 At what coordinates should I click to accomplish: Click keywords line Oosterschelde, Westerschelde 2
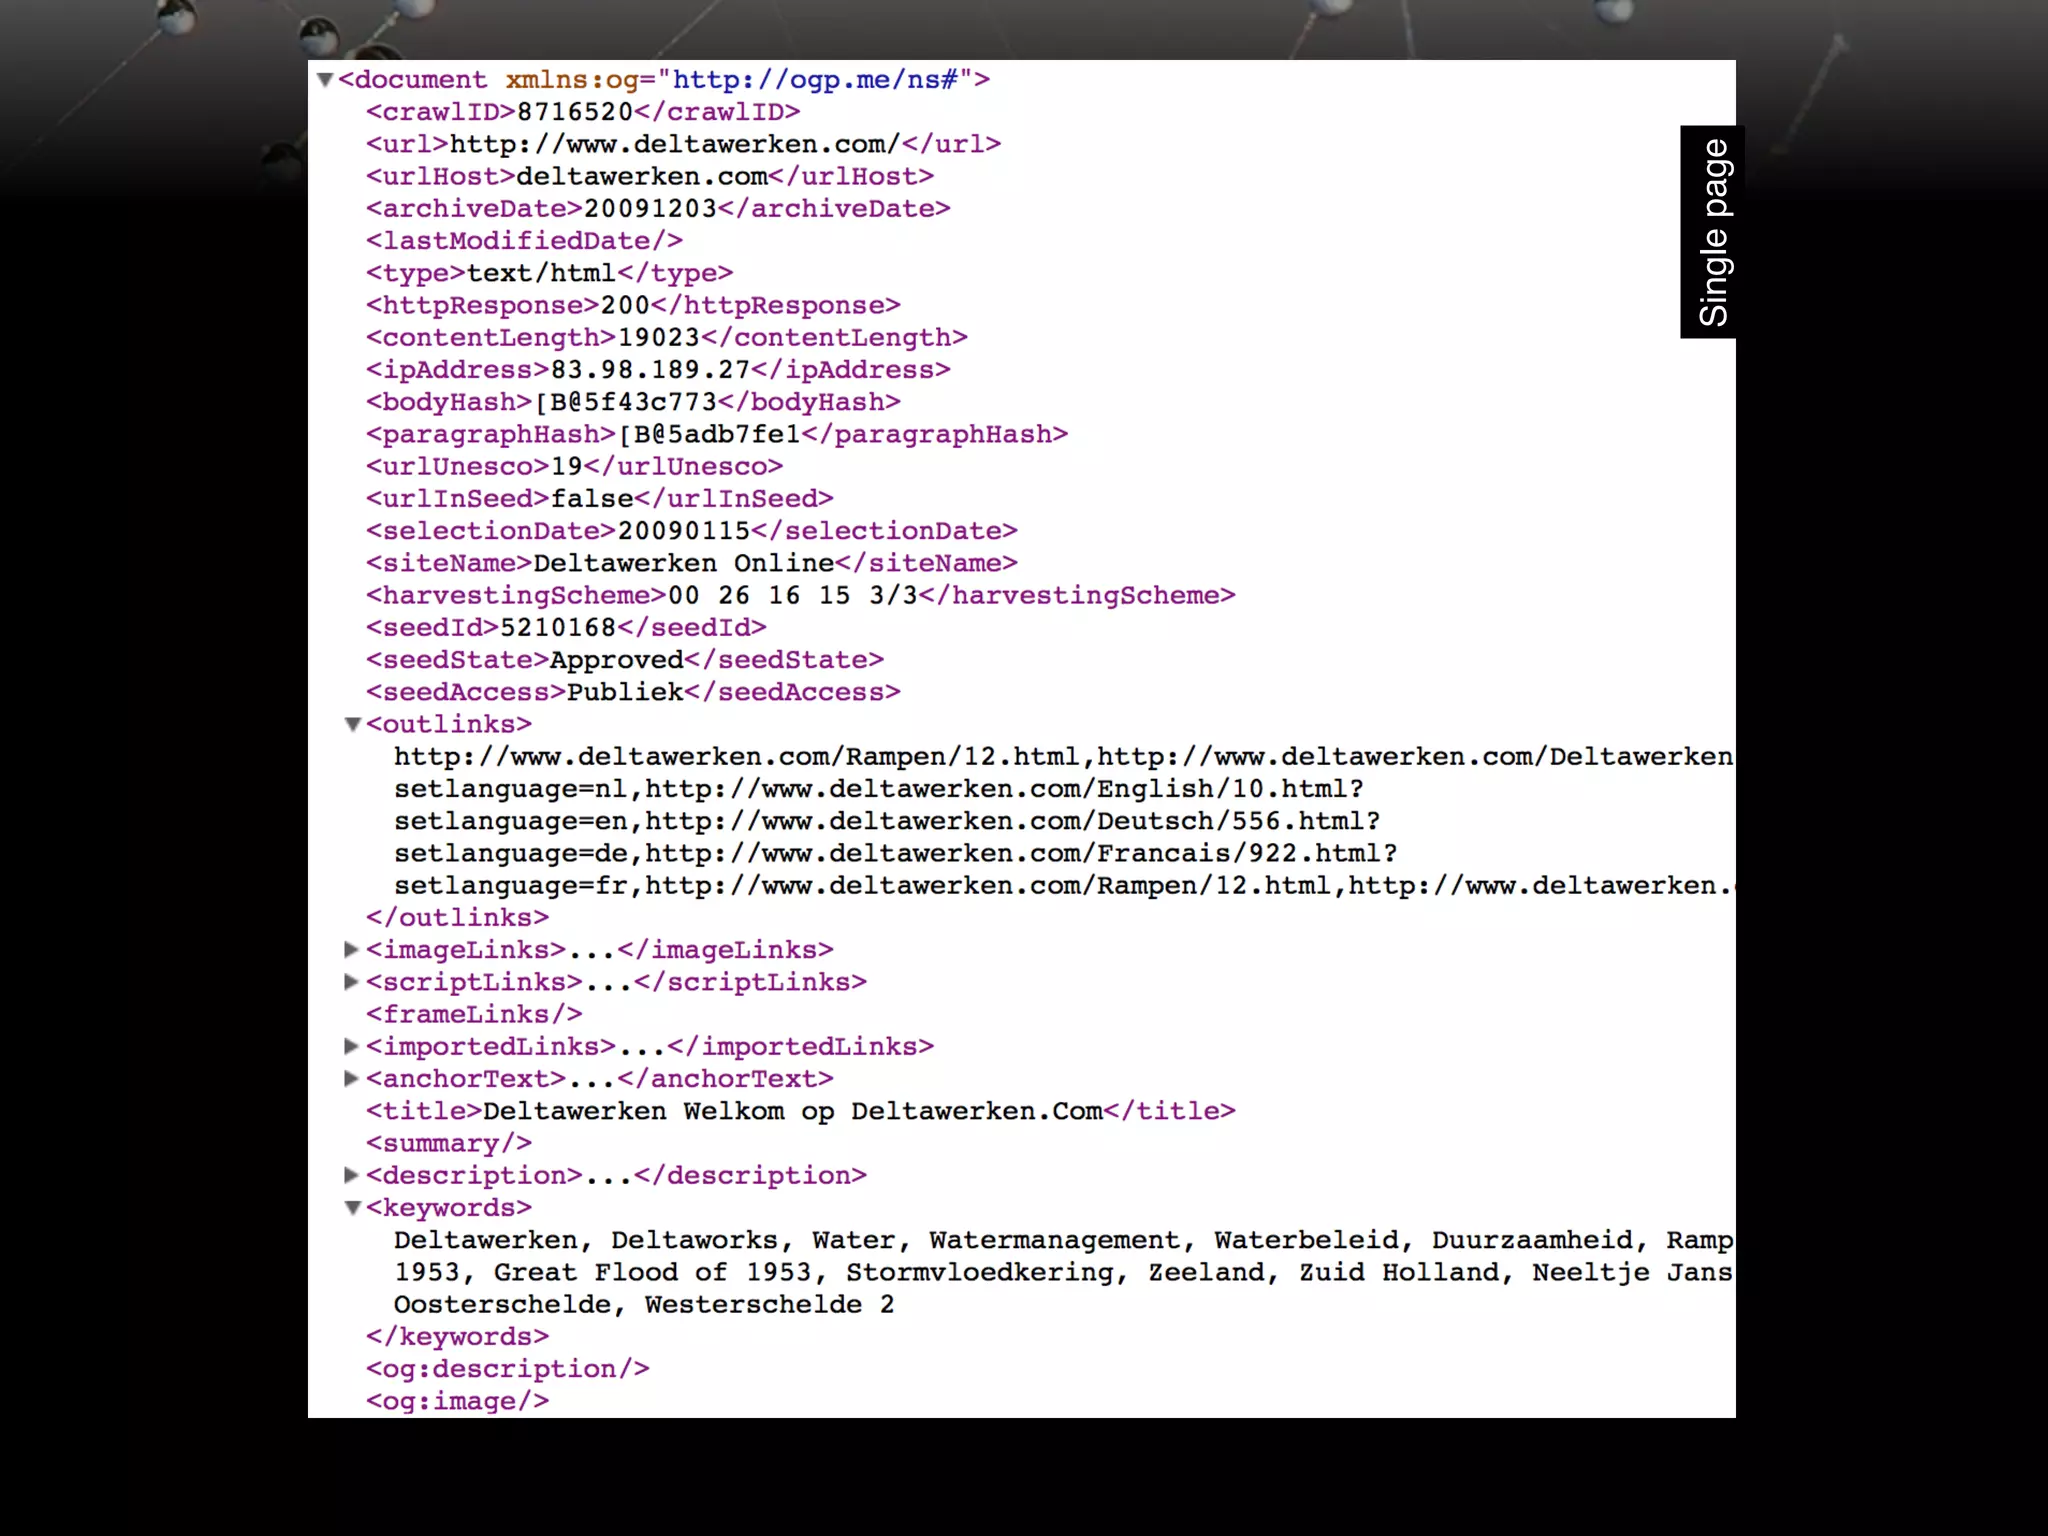pyautogui.click(x=644, y=1304)
